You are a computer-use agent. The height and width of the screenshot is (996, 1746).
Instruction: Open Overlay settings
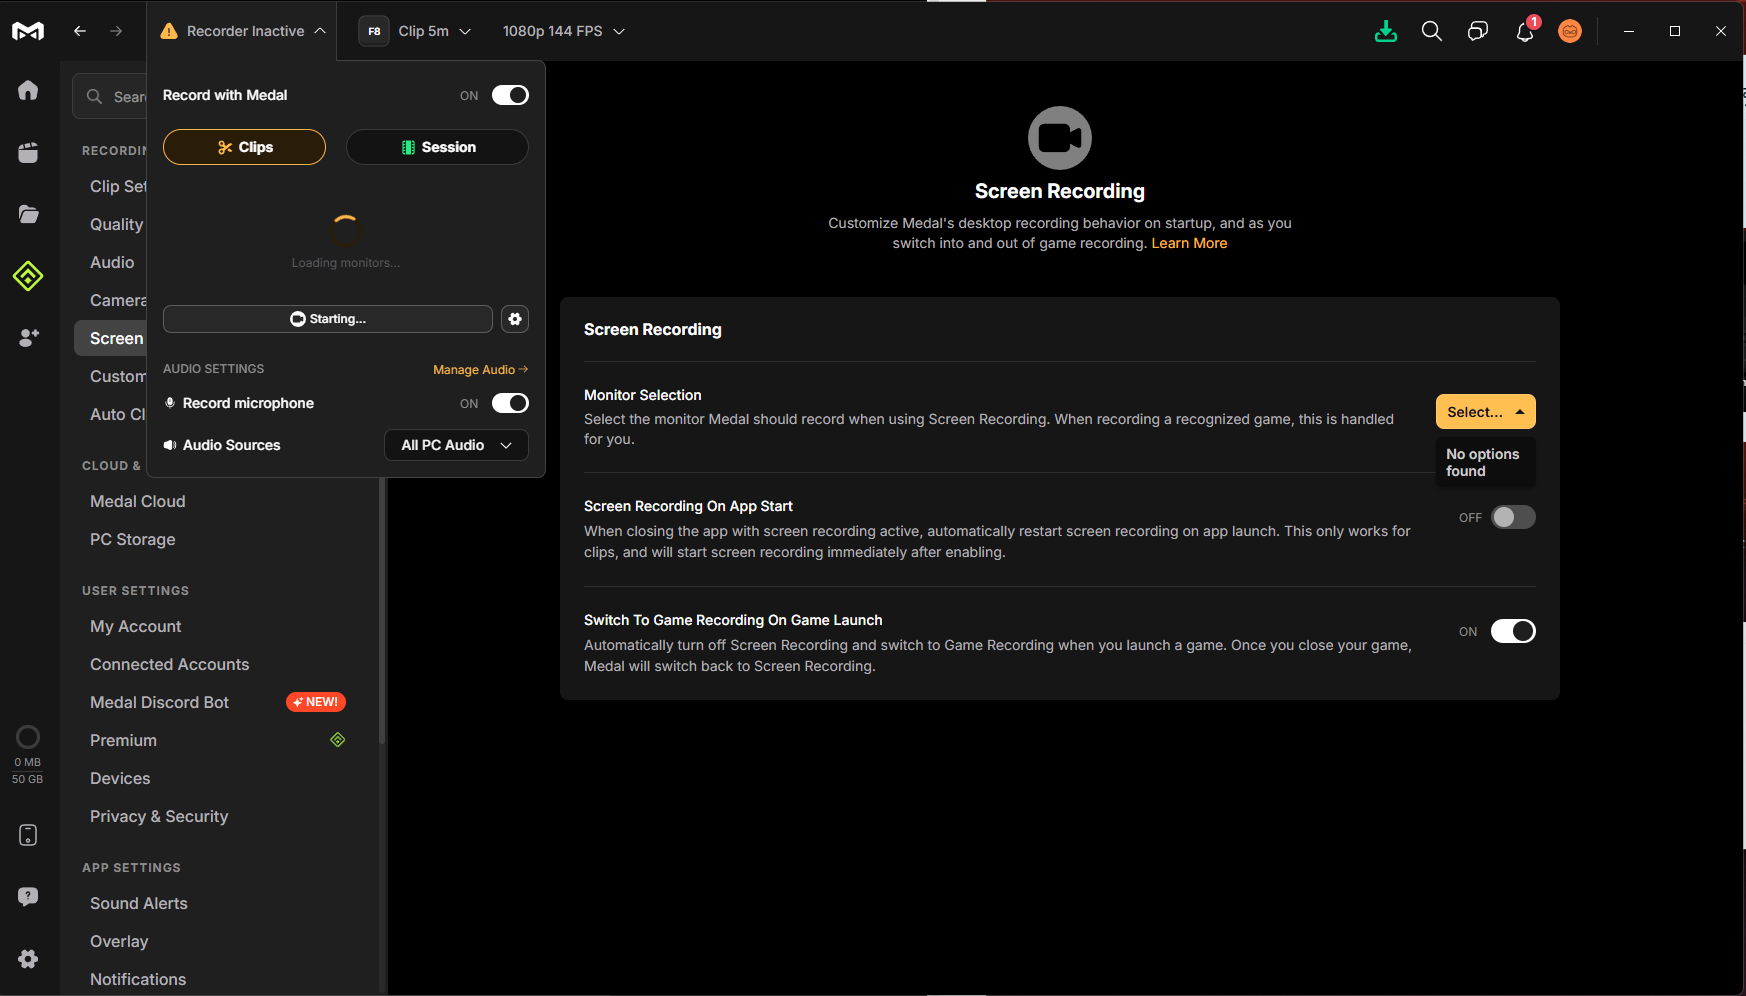[119, 941]
